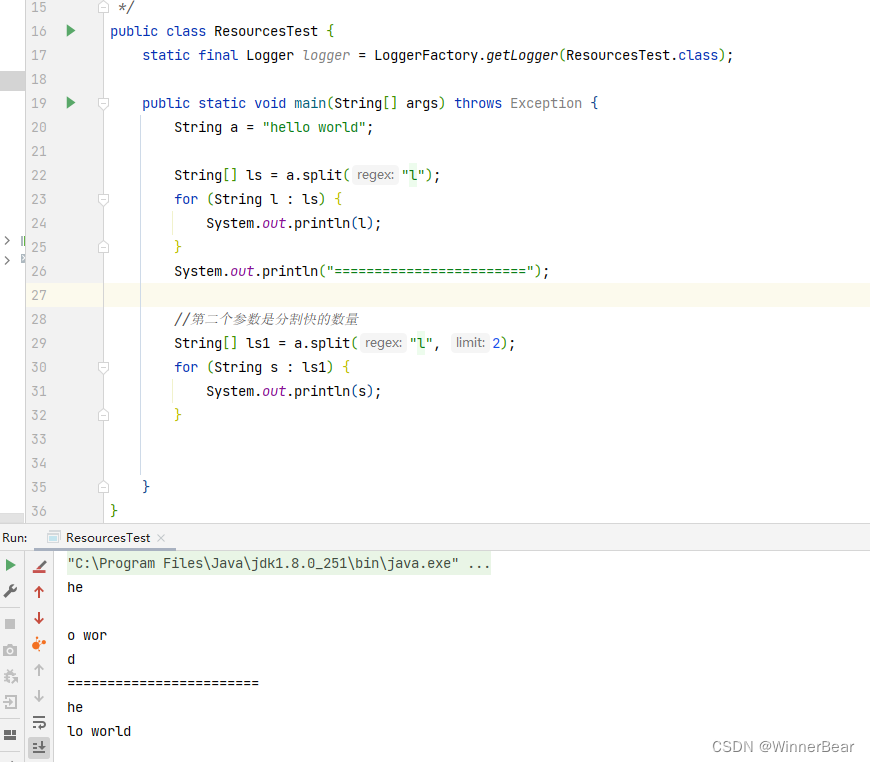Click the red up arrow in Run toolbar
This screenshot has width=870, height=762.
(x=39, y=592)
